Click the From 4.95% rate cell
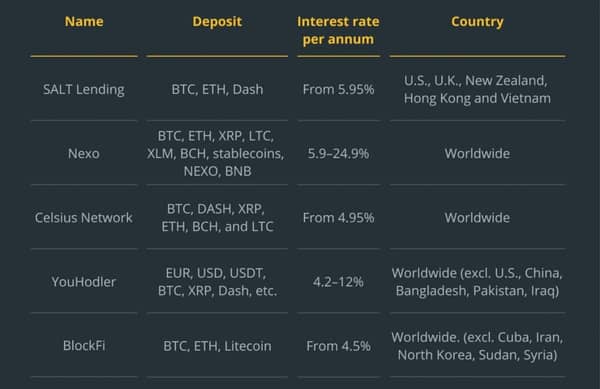 pyautogui.click(x=338, y=218)
